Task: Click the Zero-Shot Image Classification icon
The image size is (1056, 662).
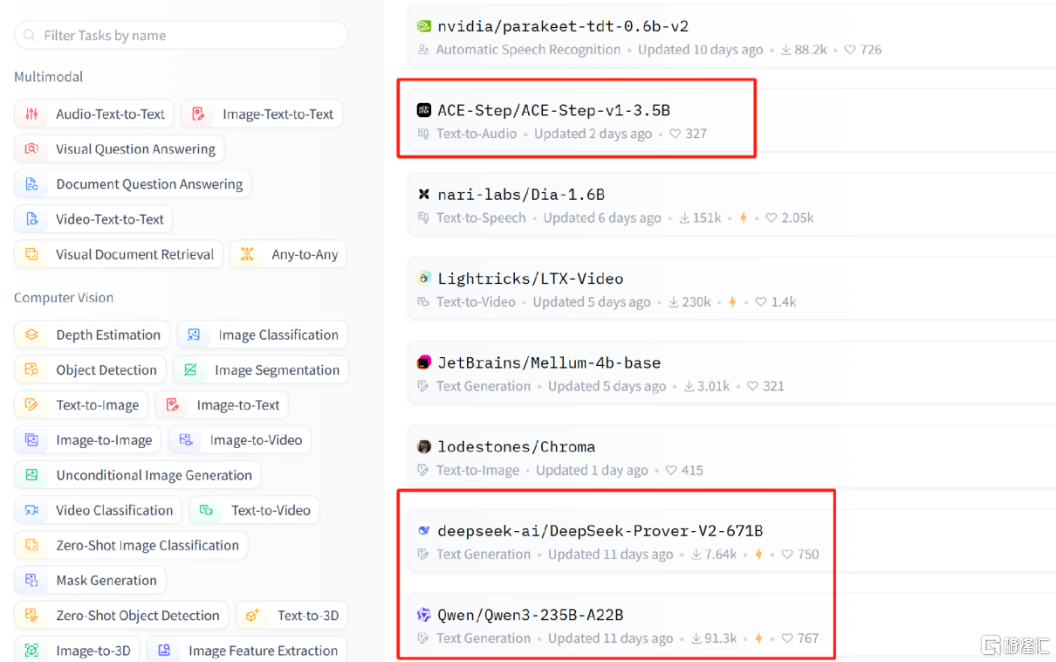Action: (x=32, y=545)
